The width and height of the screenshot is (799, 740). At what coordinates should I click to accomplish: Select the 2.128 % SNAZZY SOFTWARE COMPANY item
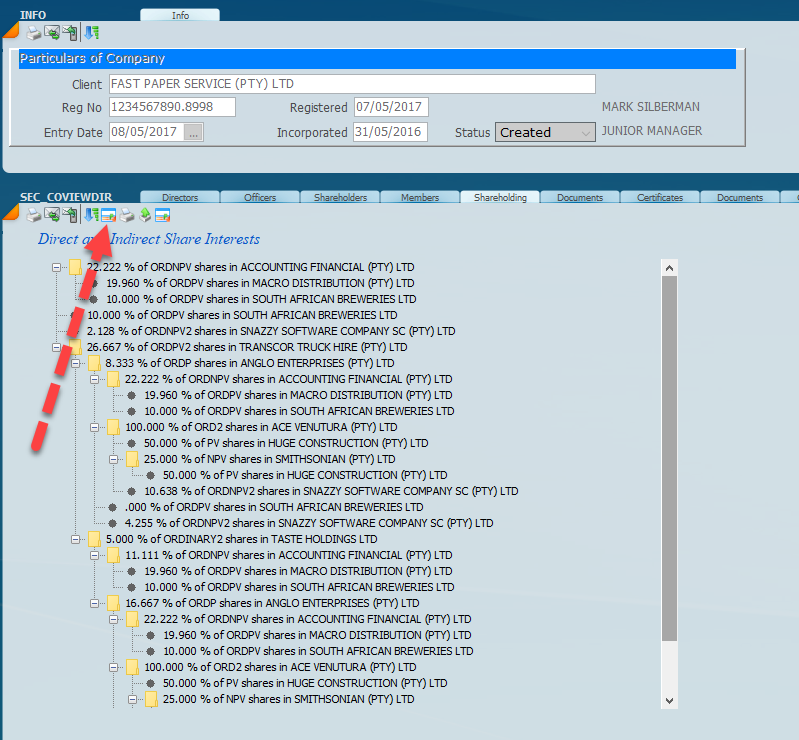tap(270, 331)
